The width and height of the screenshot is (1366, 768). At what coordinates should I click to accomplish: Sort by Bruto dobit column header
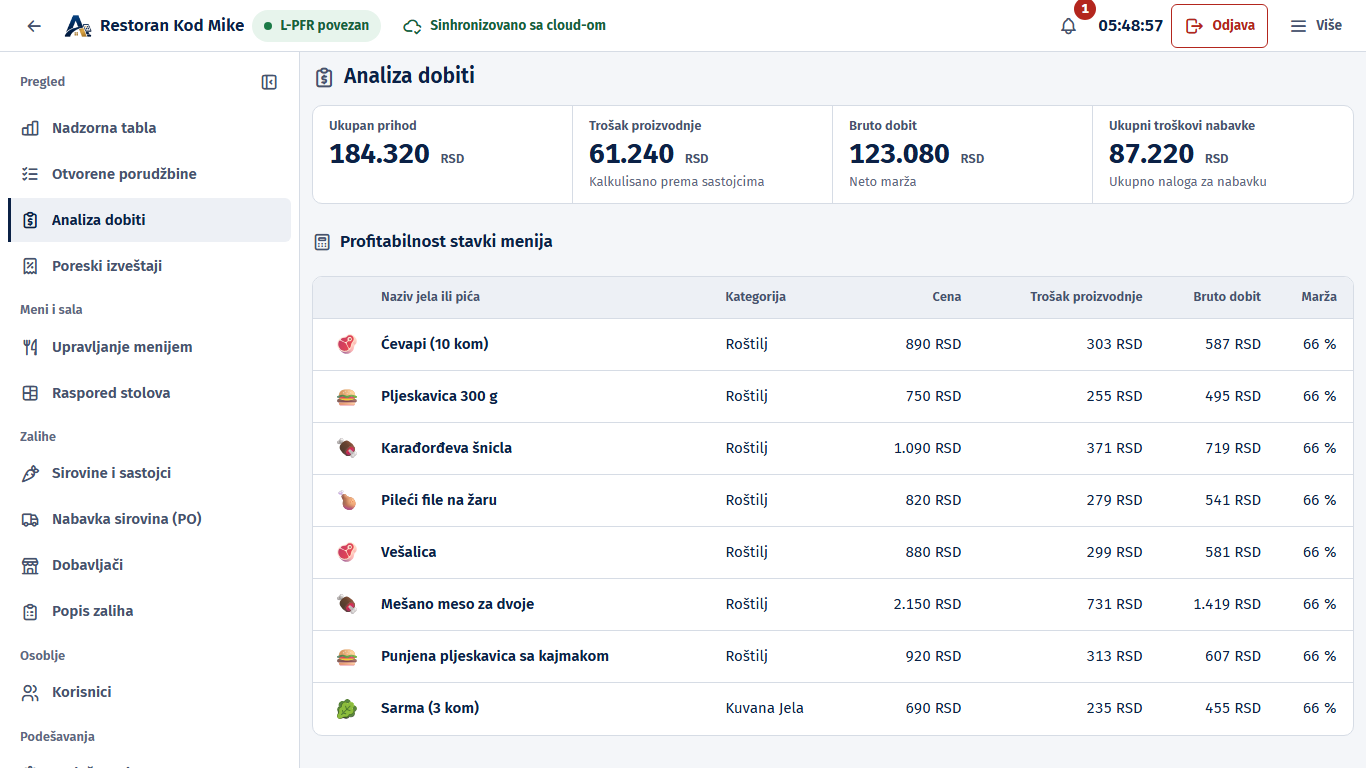coord(1227,297)
